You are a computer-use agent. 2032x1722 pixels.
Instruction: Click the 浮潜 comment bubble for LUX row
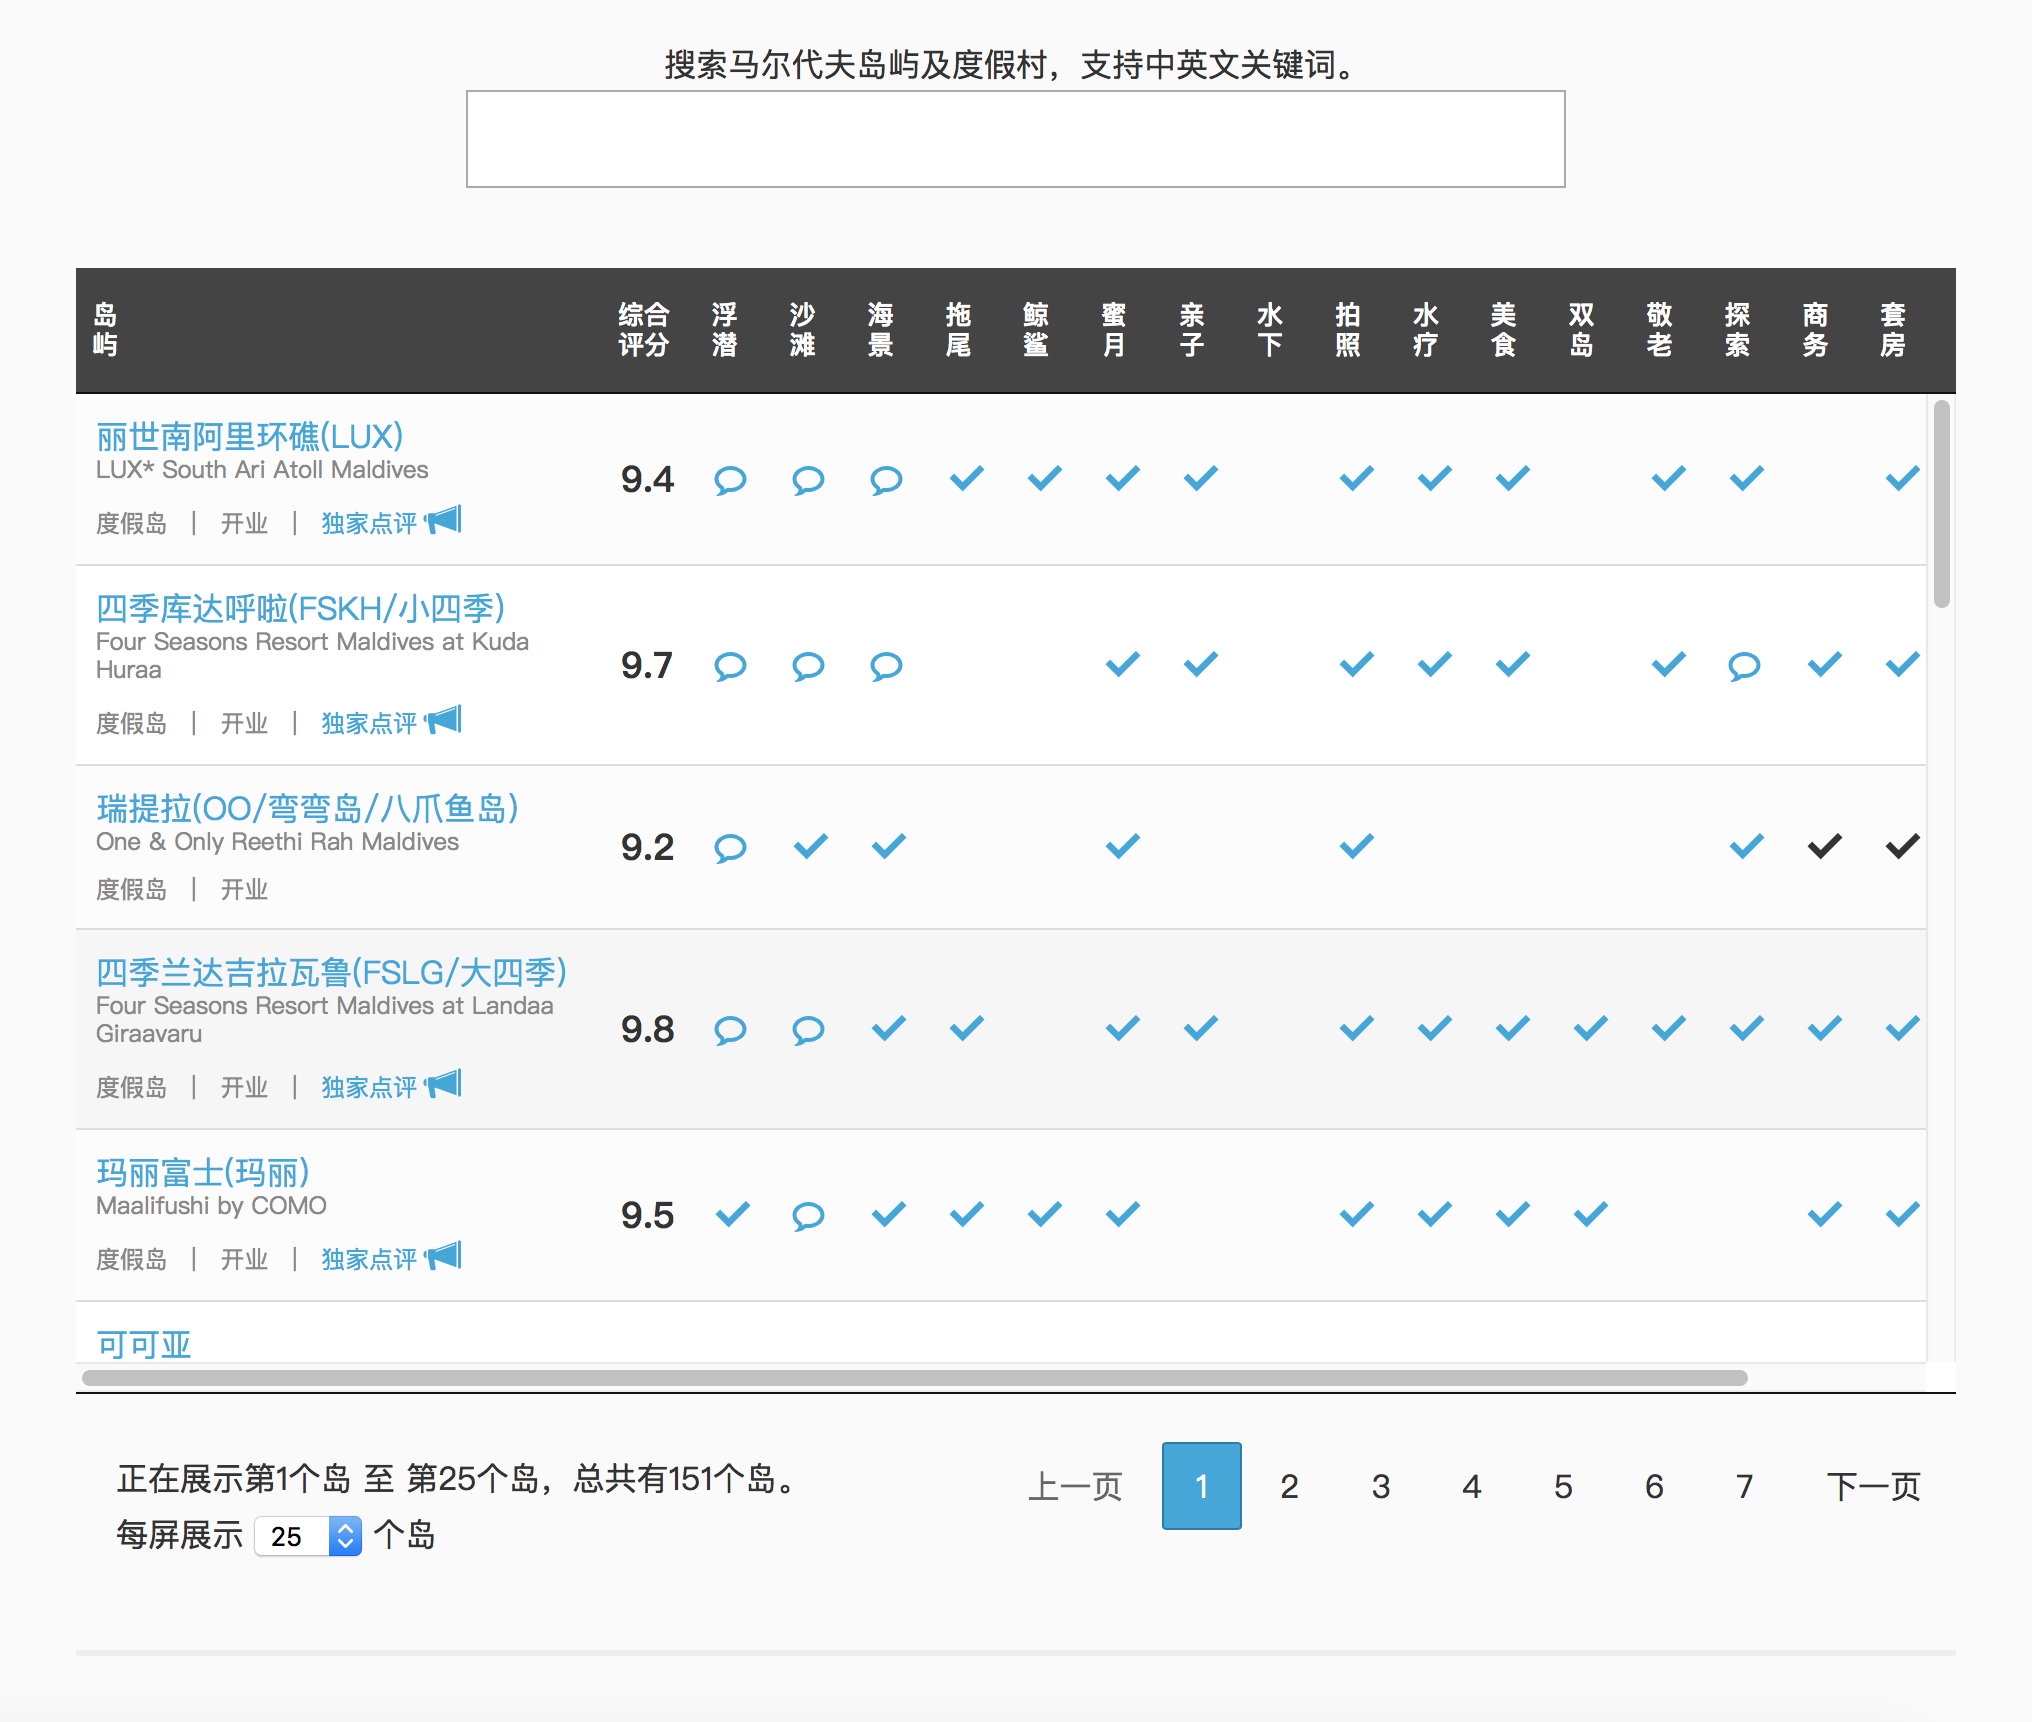tap(730, 480)
